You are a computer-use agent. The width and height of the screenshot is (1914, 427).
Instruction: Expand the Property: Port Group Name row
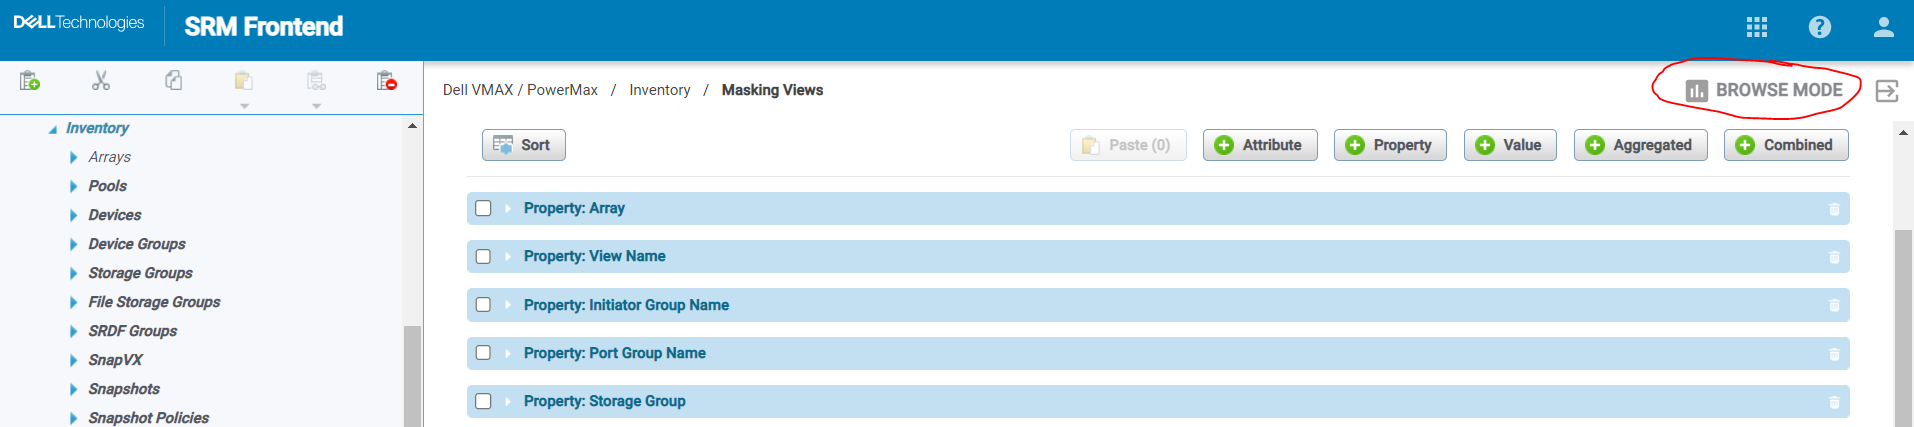508,353
